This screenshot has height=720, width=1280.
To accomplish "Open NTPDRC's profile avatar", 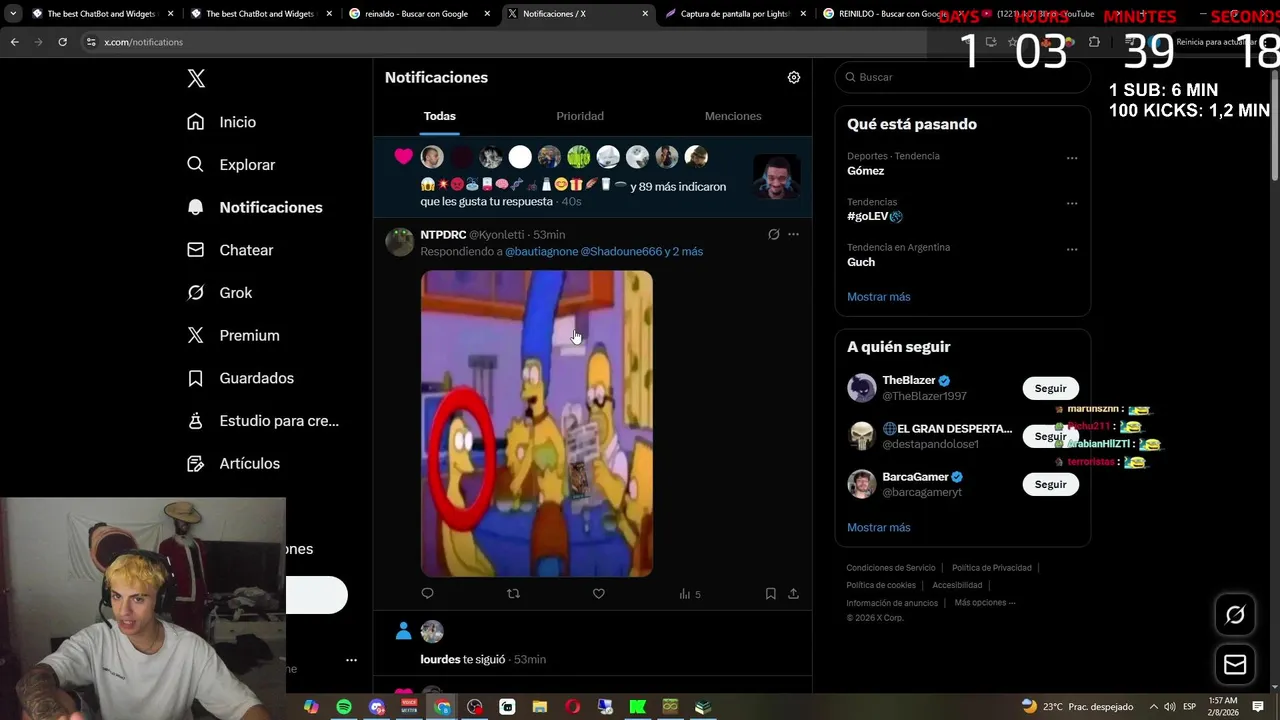I will (400, 242).
